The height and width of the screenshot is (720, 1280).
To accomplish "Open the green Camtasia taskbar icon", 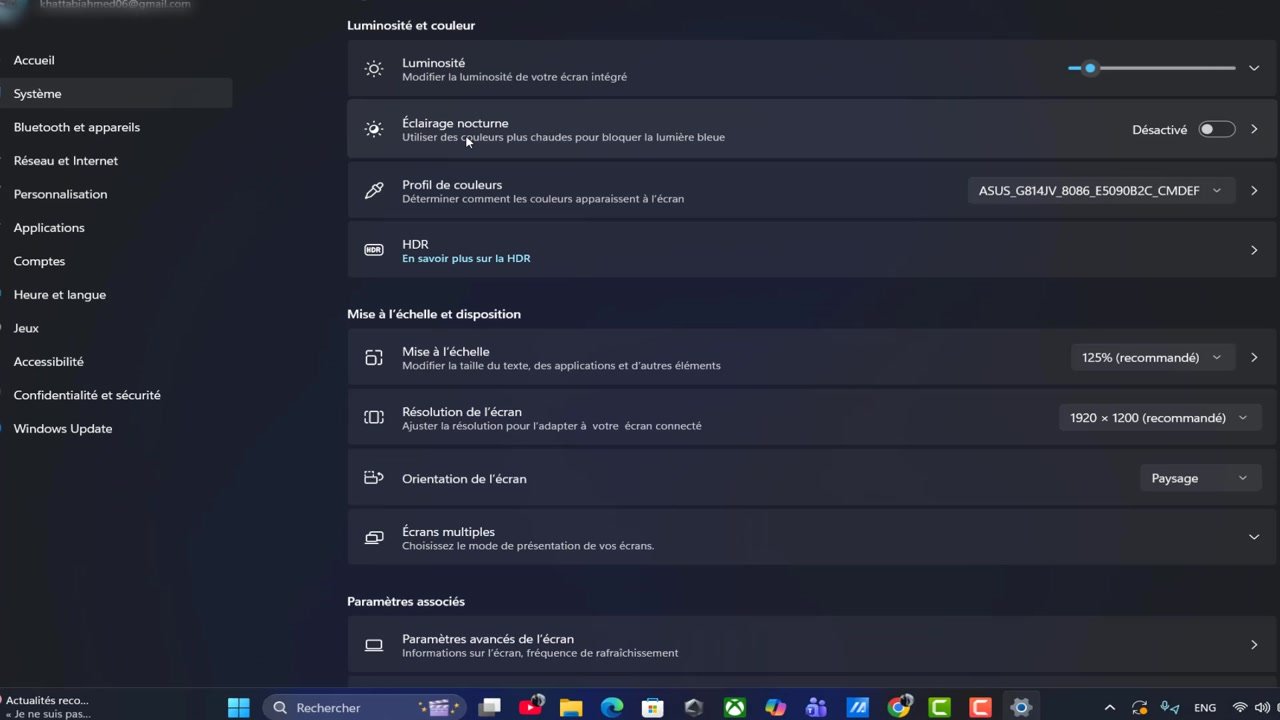I will [x=940, y=707].
